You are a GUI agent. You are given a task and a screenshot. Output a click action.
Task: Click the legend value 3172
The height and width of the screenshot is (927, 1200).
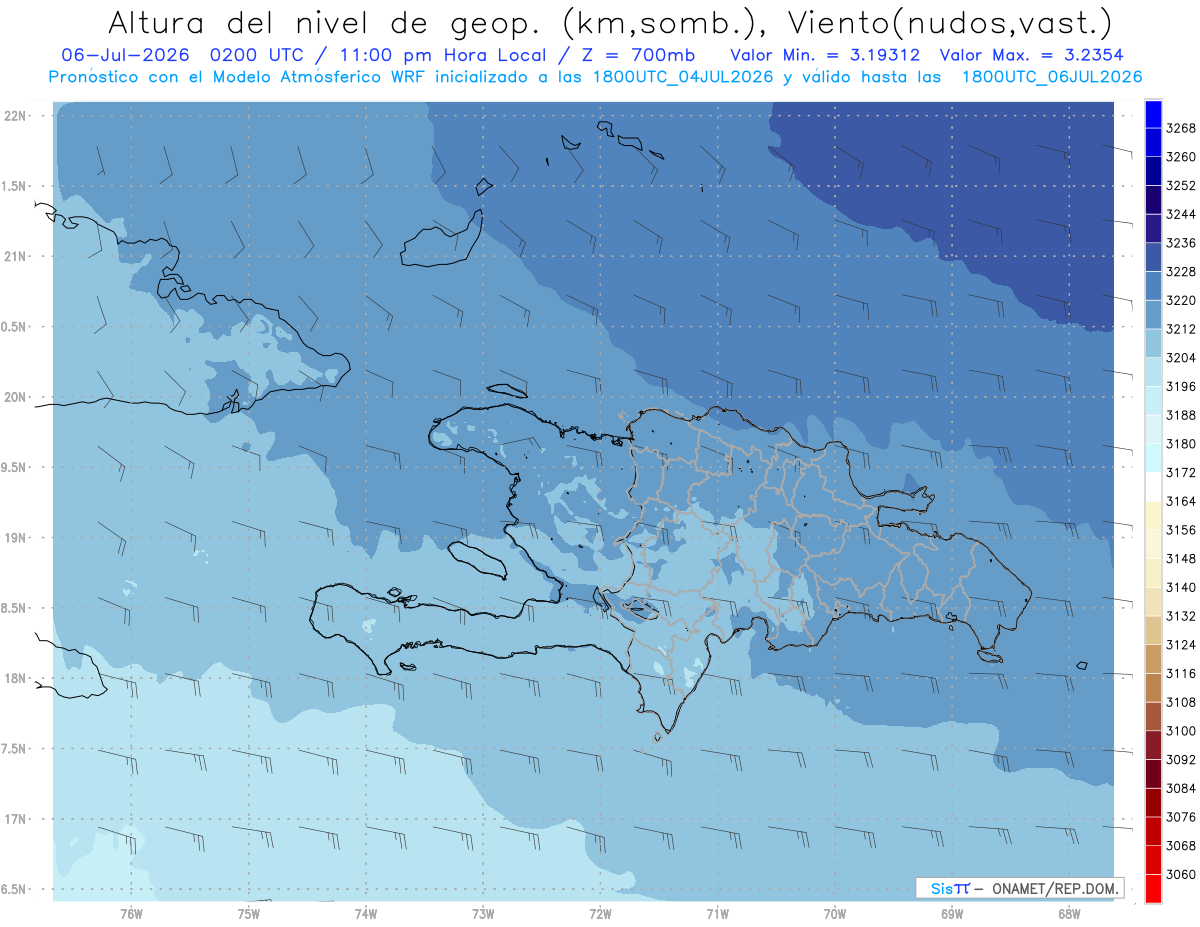click(1181, 472)
